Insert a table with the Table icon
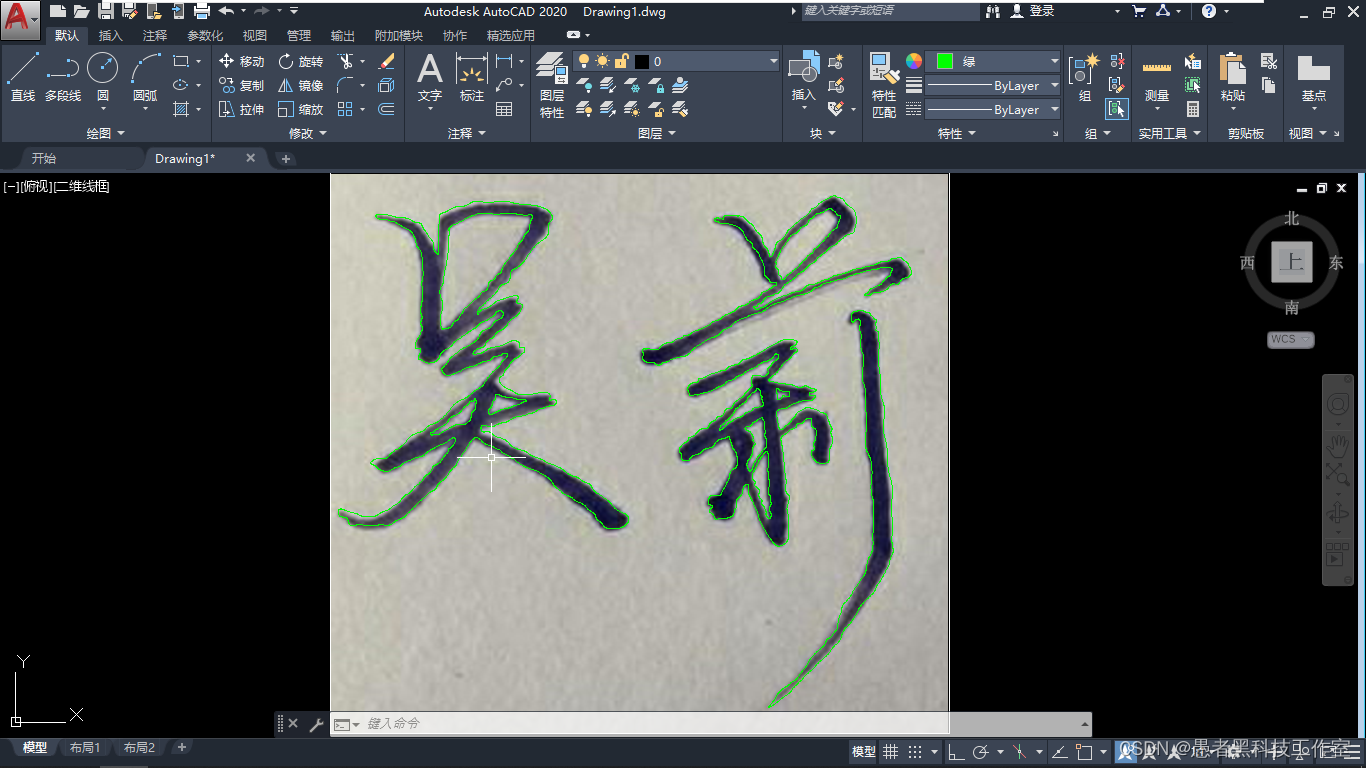Screen dimensions: 1366x768 pos(504,109)
